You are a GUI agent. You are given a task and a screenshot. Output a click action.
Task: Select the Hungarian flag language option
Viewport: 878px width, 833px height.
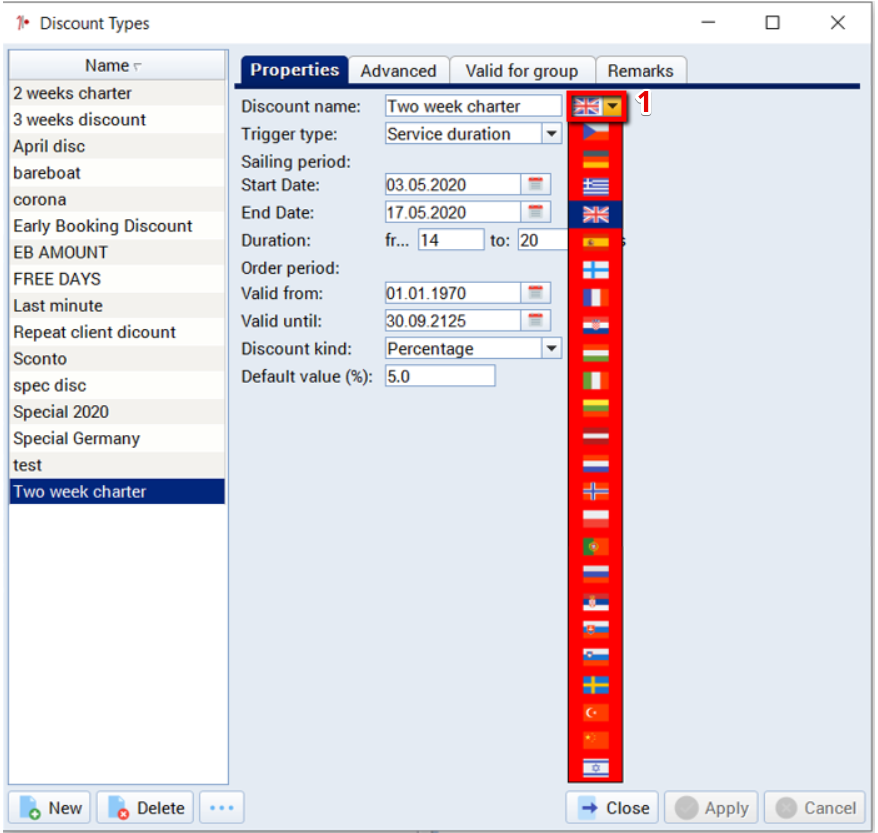(x=595, y=353)
